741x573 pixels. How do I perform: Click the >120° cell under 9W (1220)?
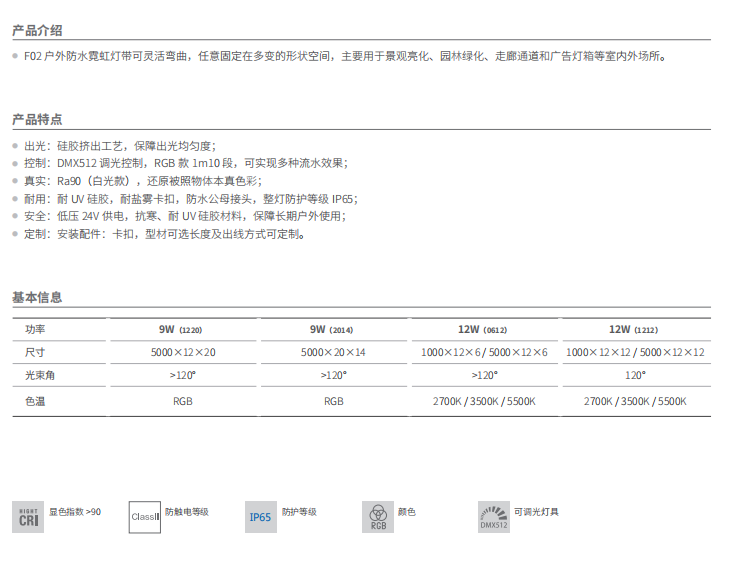[183, 375]
